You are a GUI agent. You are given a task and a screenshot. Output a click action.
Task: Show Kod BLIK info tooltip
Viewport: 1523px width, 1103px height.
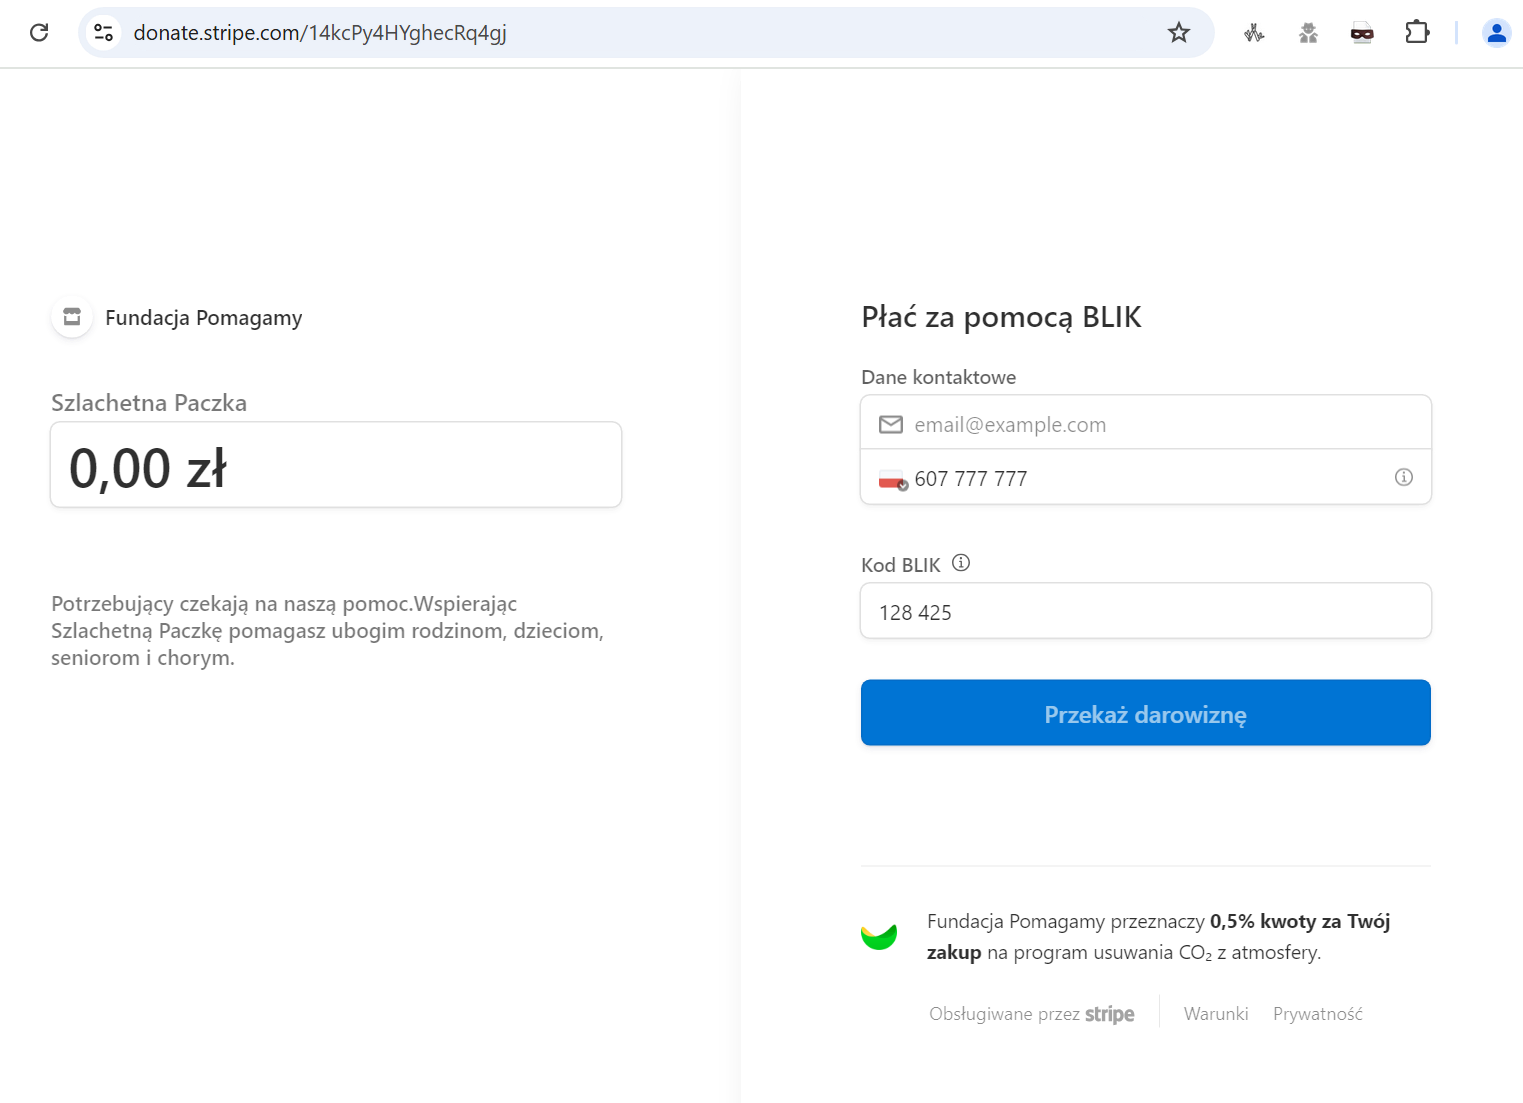pyautogui.click(x=960, y=563)
